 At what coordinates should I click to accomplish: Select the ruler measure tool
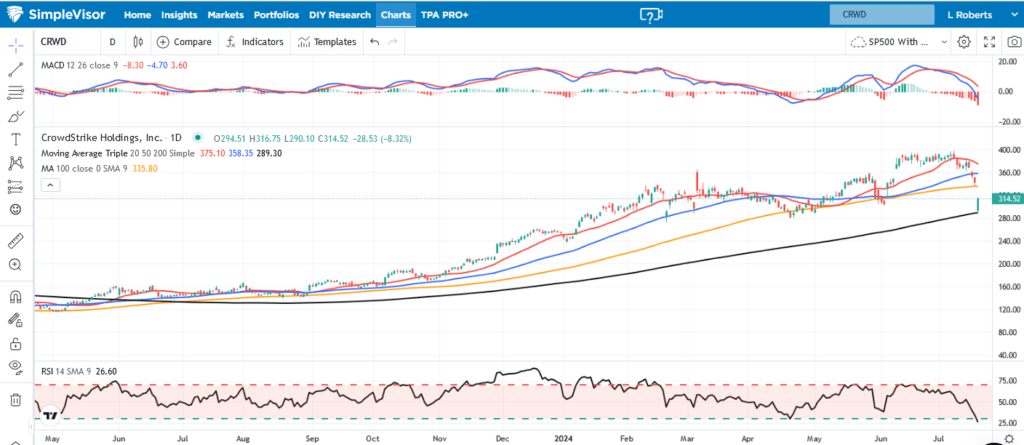tap(16, 241)
